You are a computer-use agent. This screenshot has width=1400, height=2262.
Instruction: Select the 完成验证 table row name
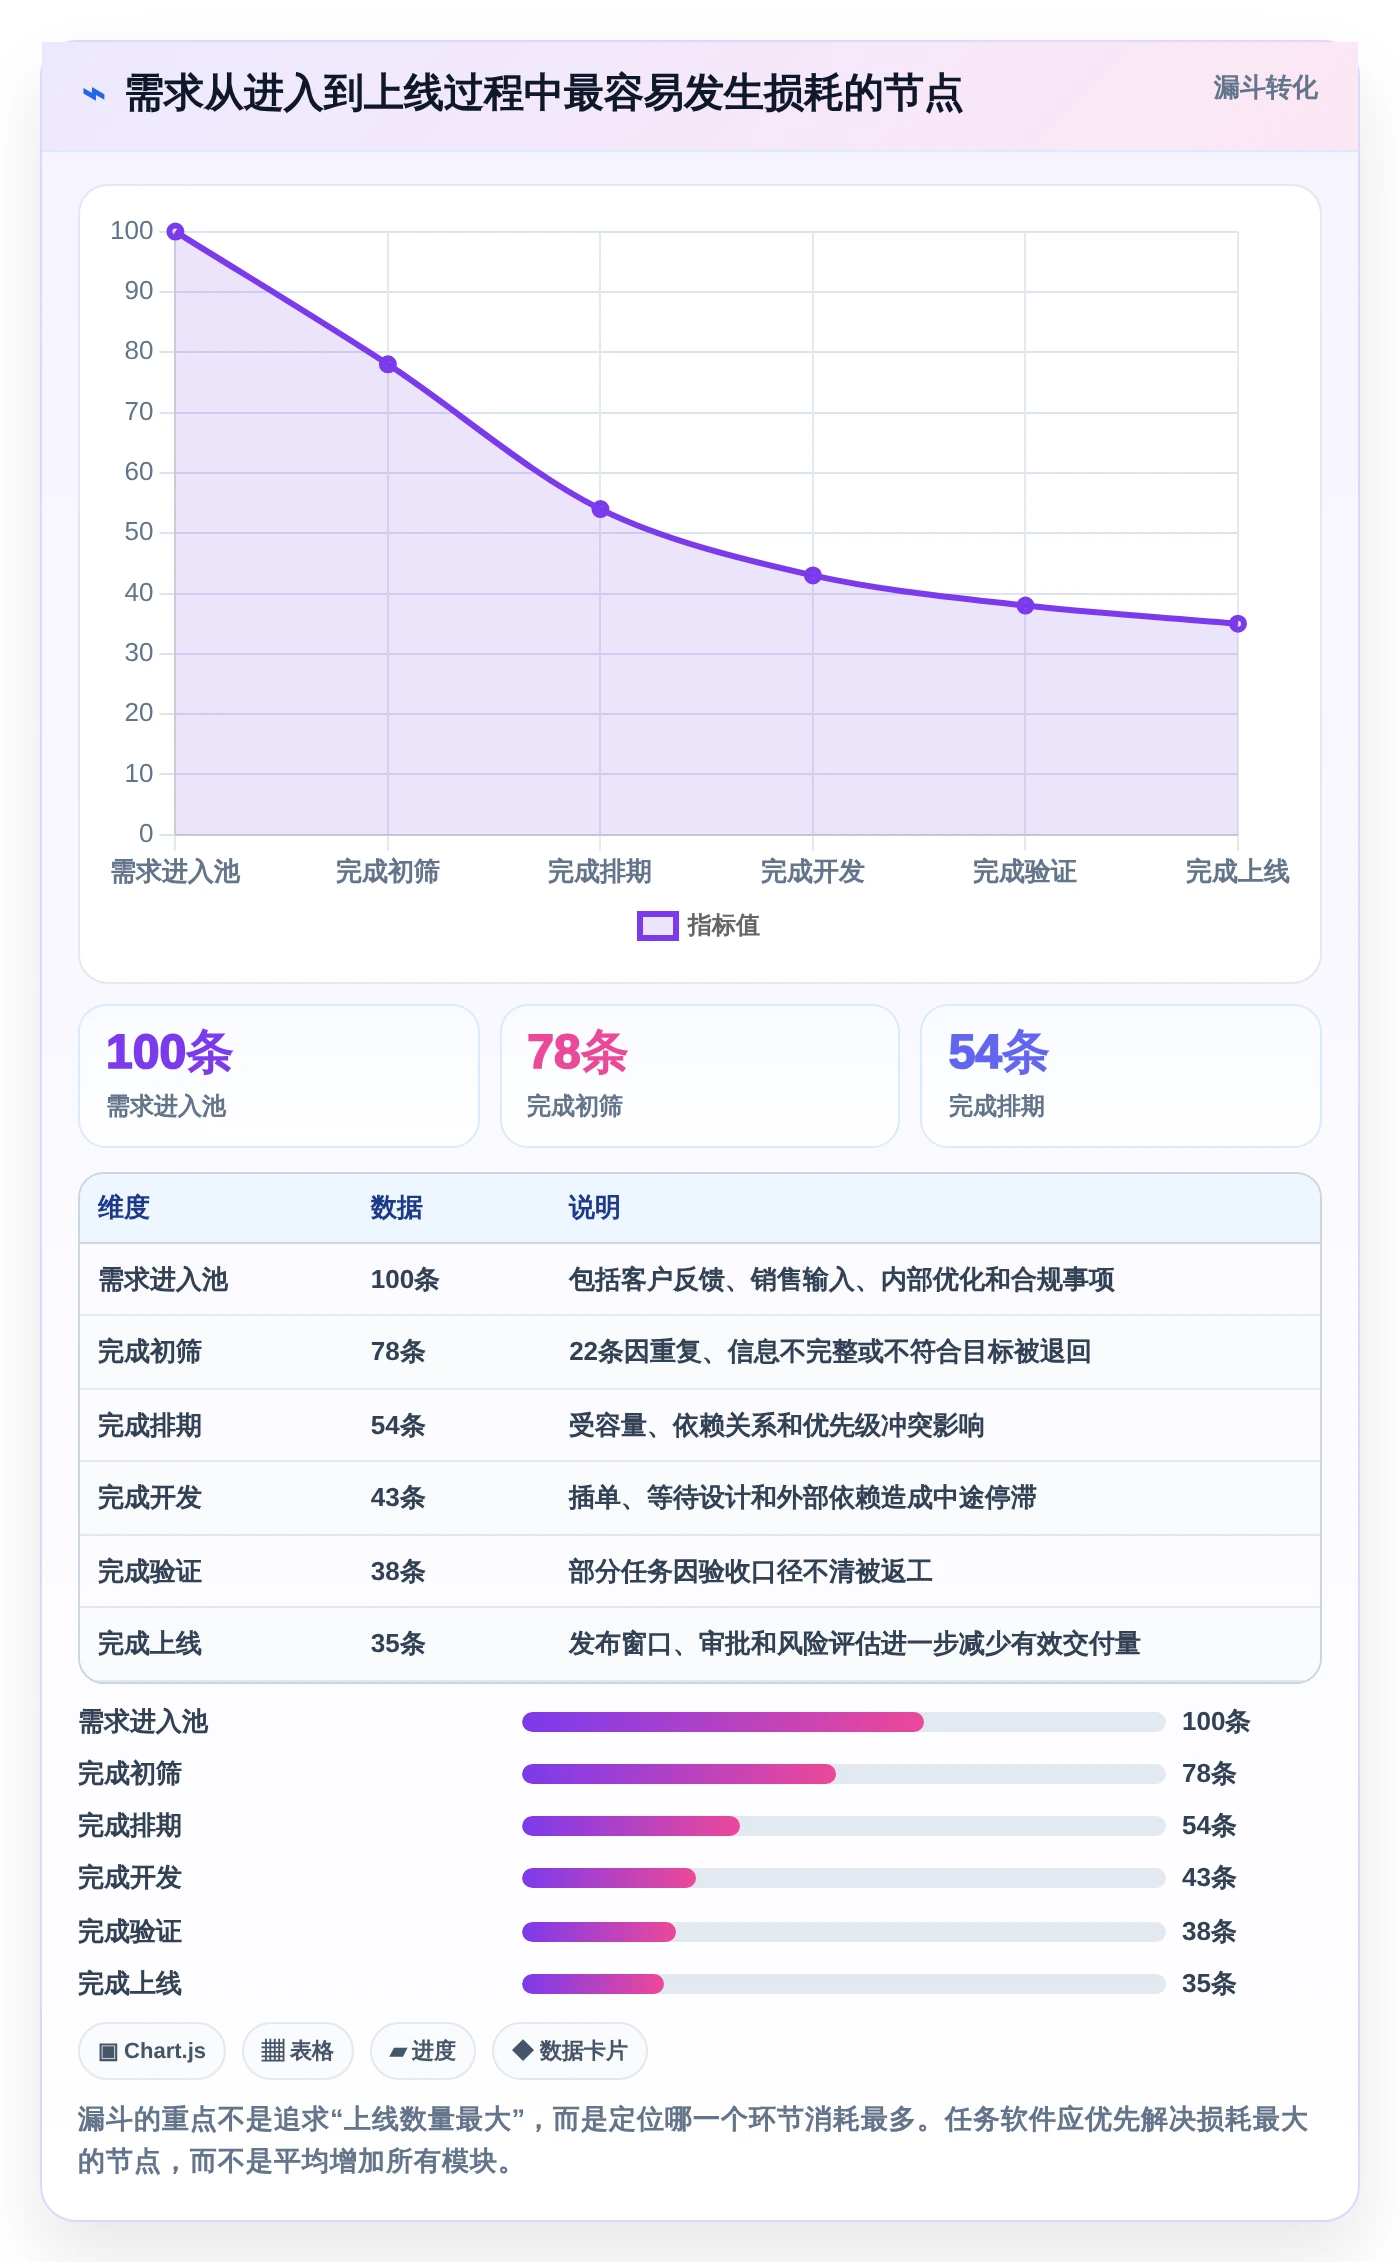(150, 1572)
